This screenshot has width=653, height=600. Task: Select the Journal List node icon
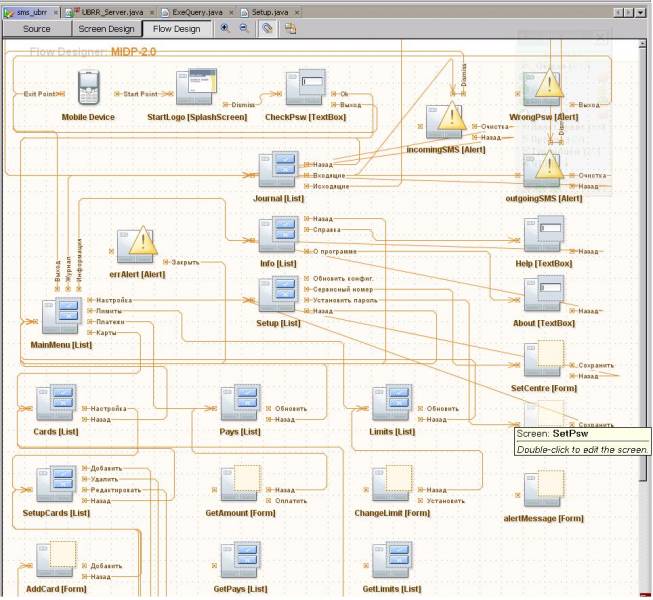[x=279, y=169]
